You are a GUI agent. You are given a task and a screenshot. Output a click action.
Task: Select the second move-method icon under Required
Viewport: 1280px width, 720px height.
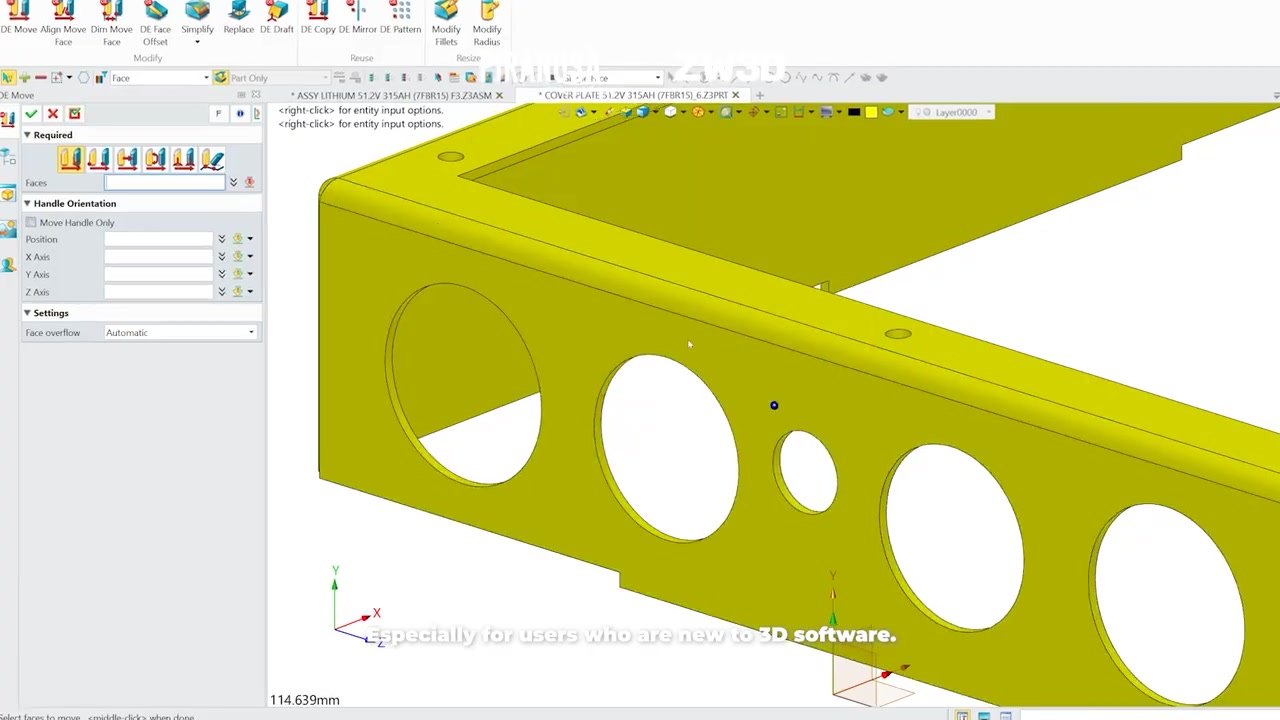[98, 159]
